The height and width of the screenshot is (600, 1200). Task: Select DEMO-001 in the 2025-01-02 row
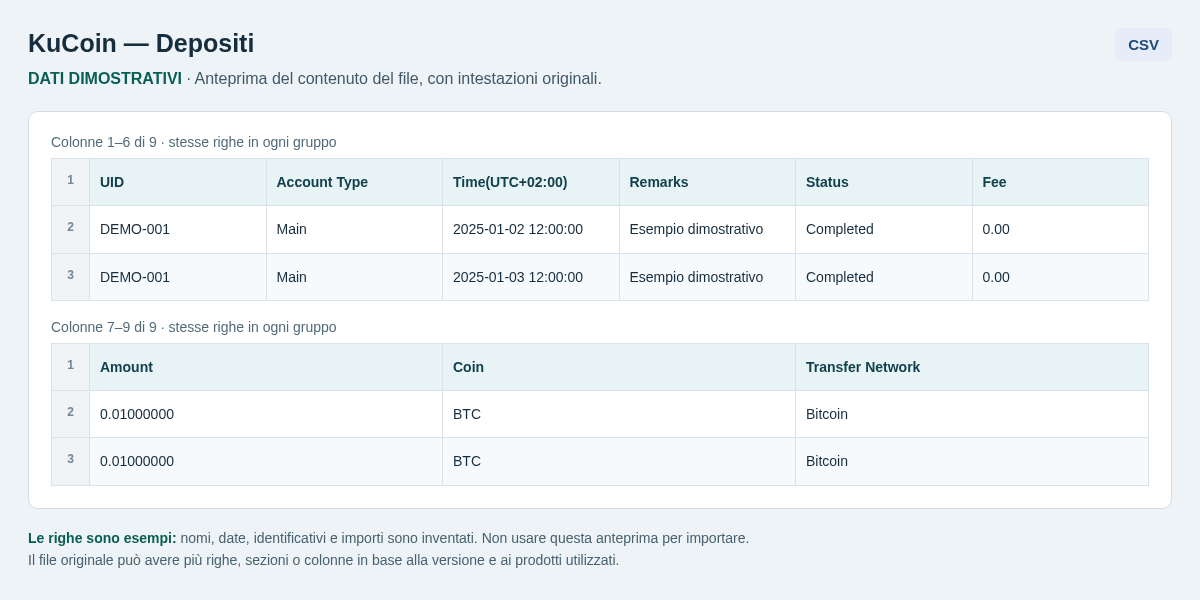pos(135,229)
